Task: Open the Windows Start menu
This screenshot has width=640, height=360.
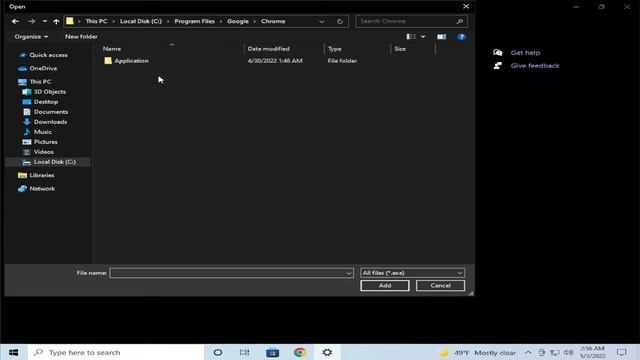Action: 13,352
